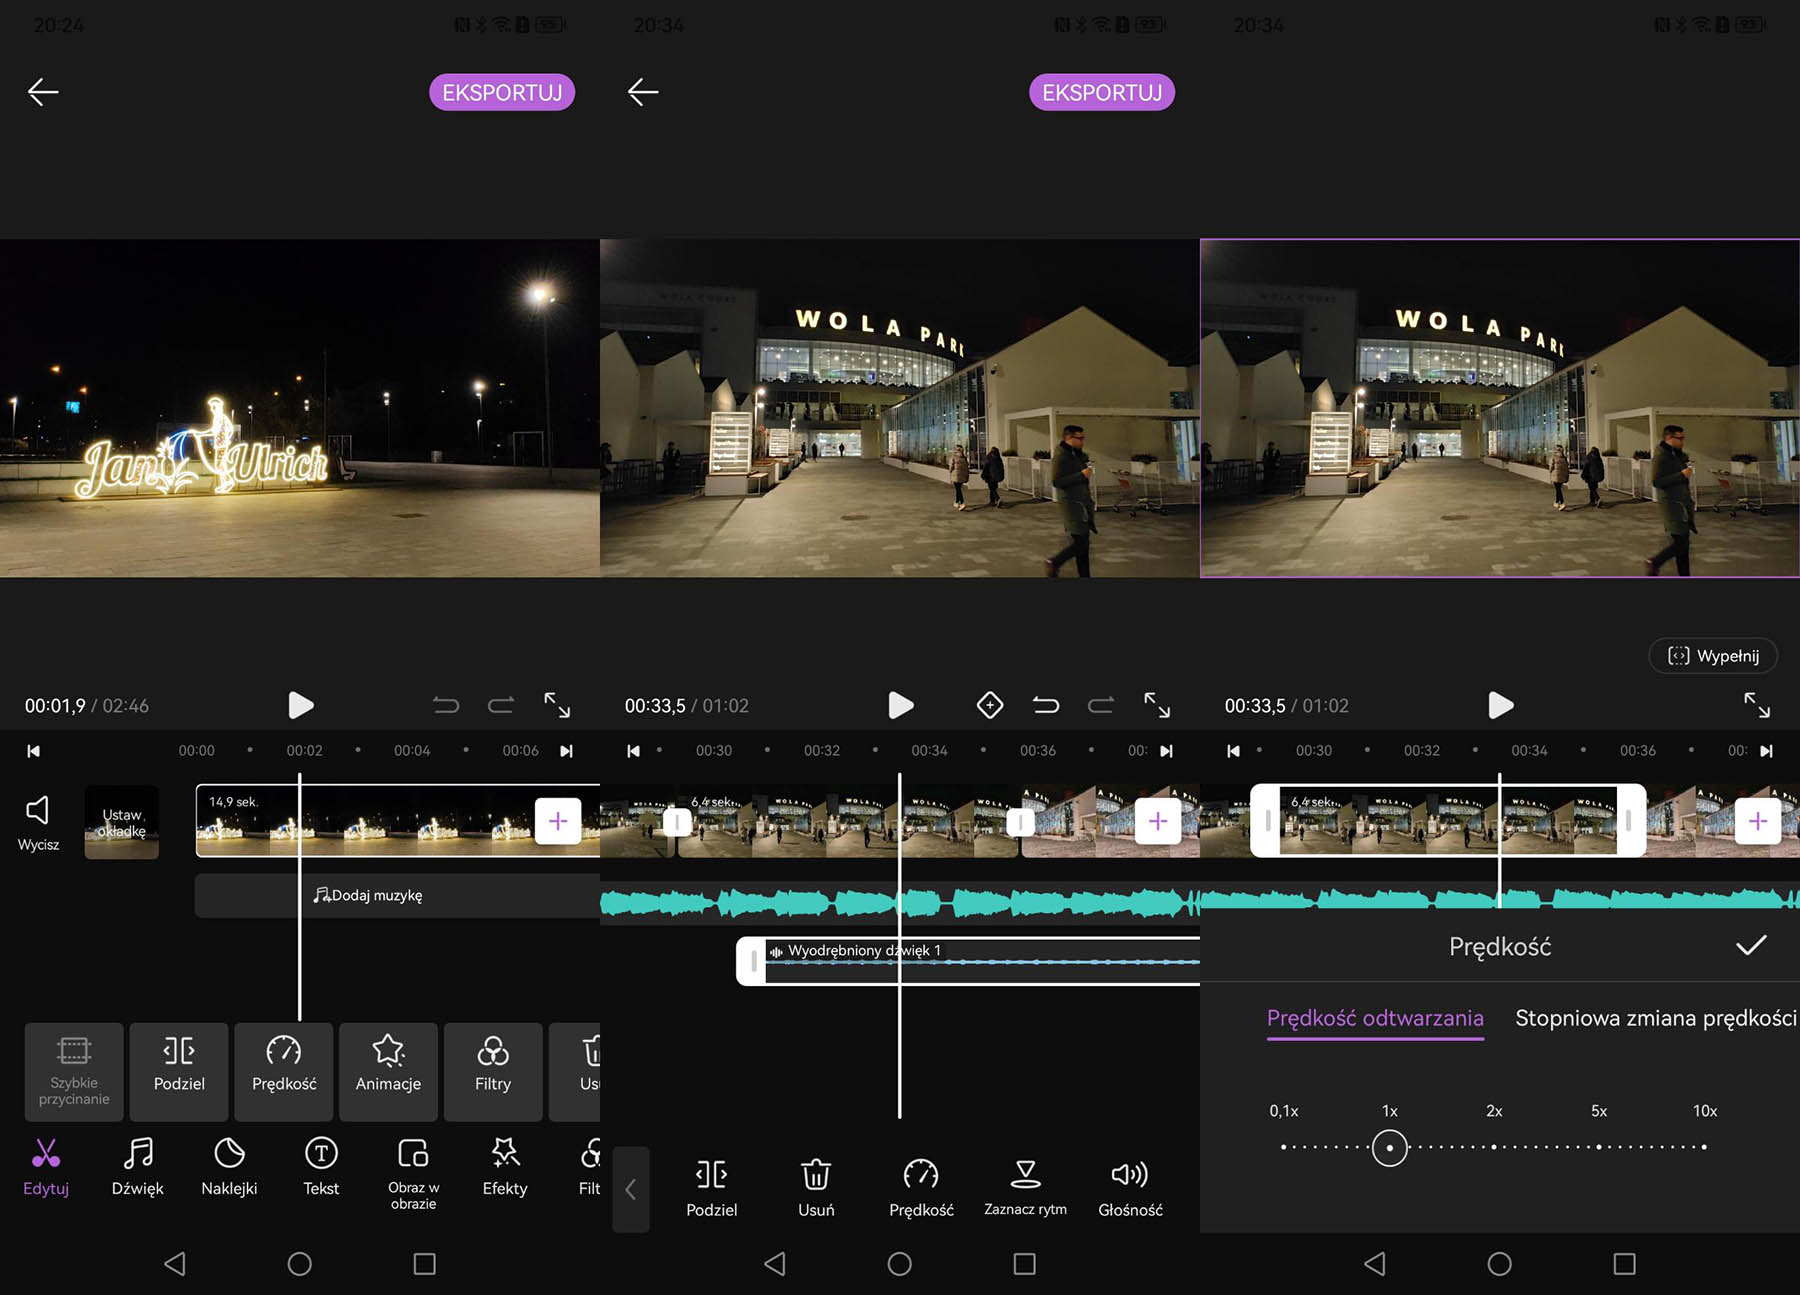Switch to the Dźwięk tab
Image resolution: width=1800 pixels, height=1295 pixels.
click(137, 1167)
